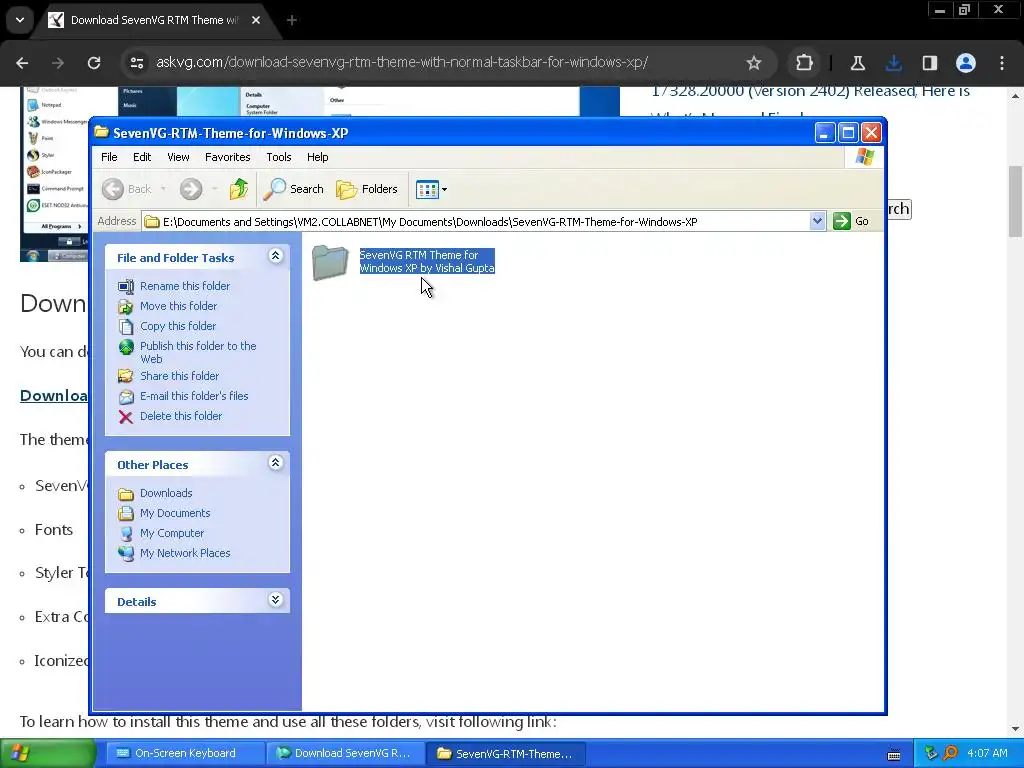Open Search in the Explorer toolbar
The width and height of the screenshot is (1024, 768).
tap(293, 189)
